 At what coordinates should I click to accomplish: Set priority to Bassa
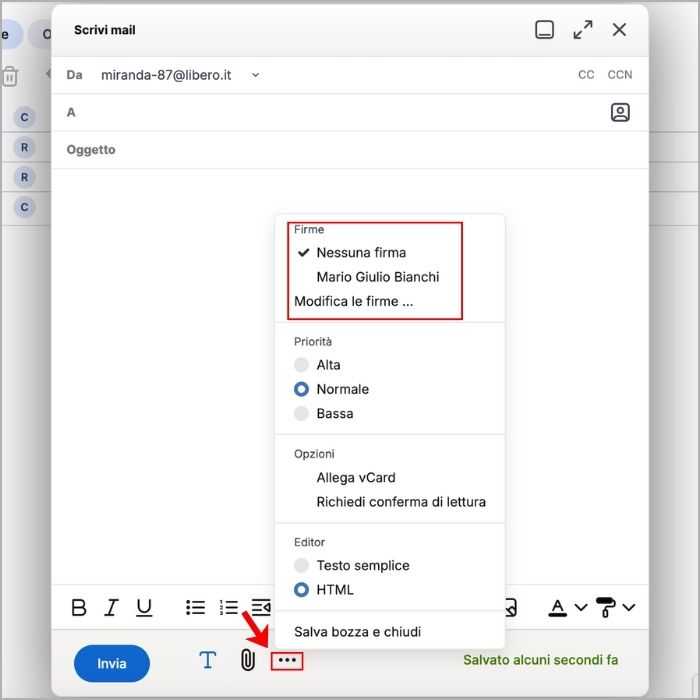[x=324, y=413]
